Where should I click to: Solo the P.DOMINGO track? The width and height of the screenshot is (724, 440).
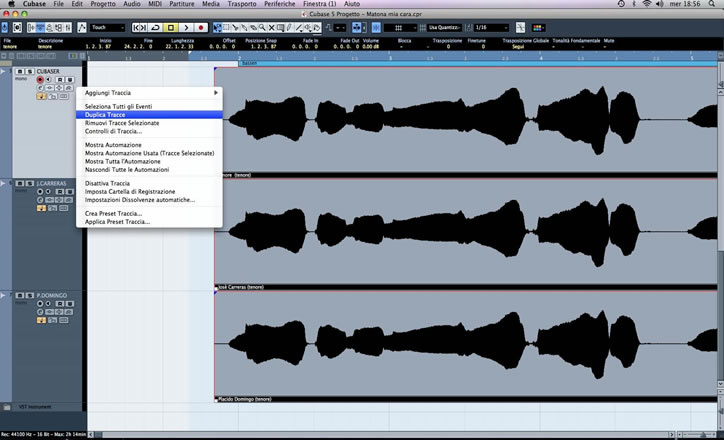(x=30, y=295)
